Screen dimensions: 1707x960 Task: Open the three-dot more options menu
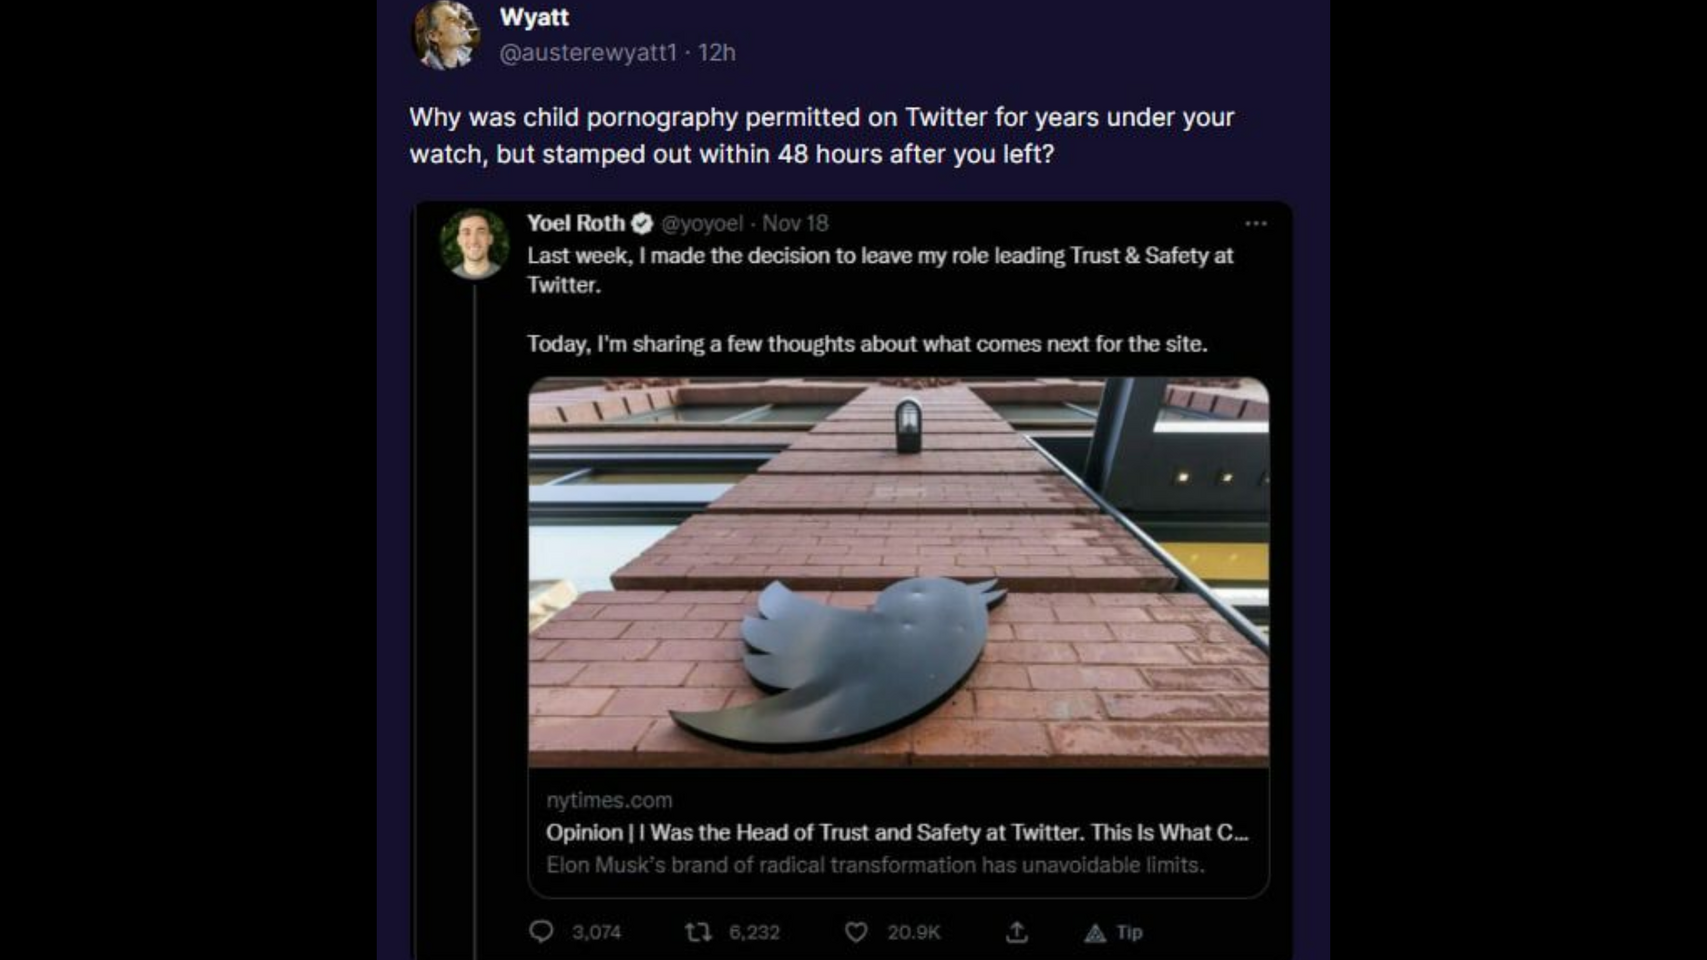pos(1256,223)
